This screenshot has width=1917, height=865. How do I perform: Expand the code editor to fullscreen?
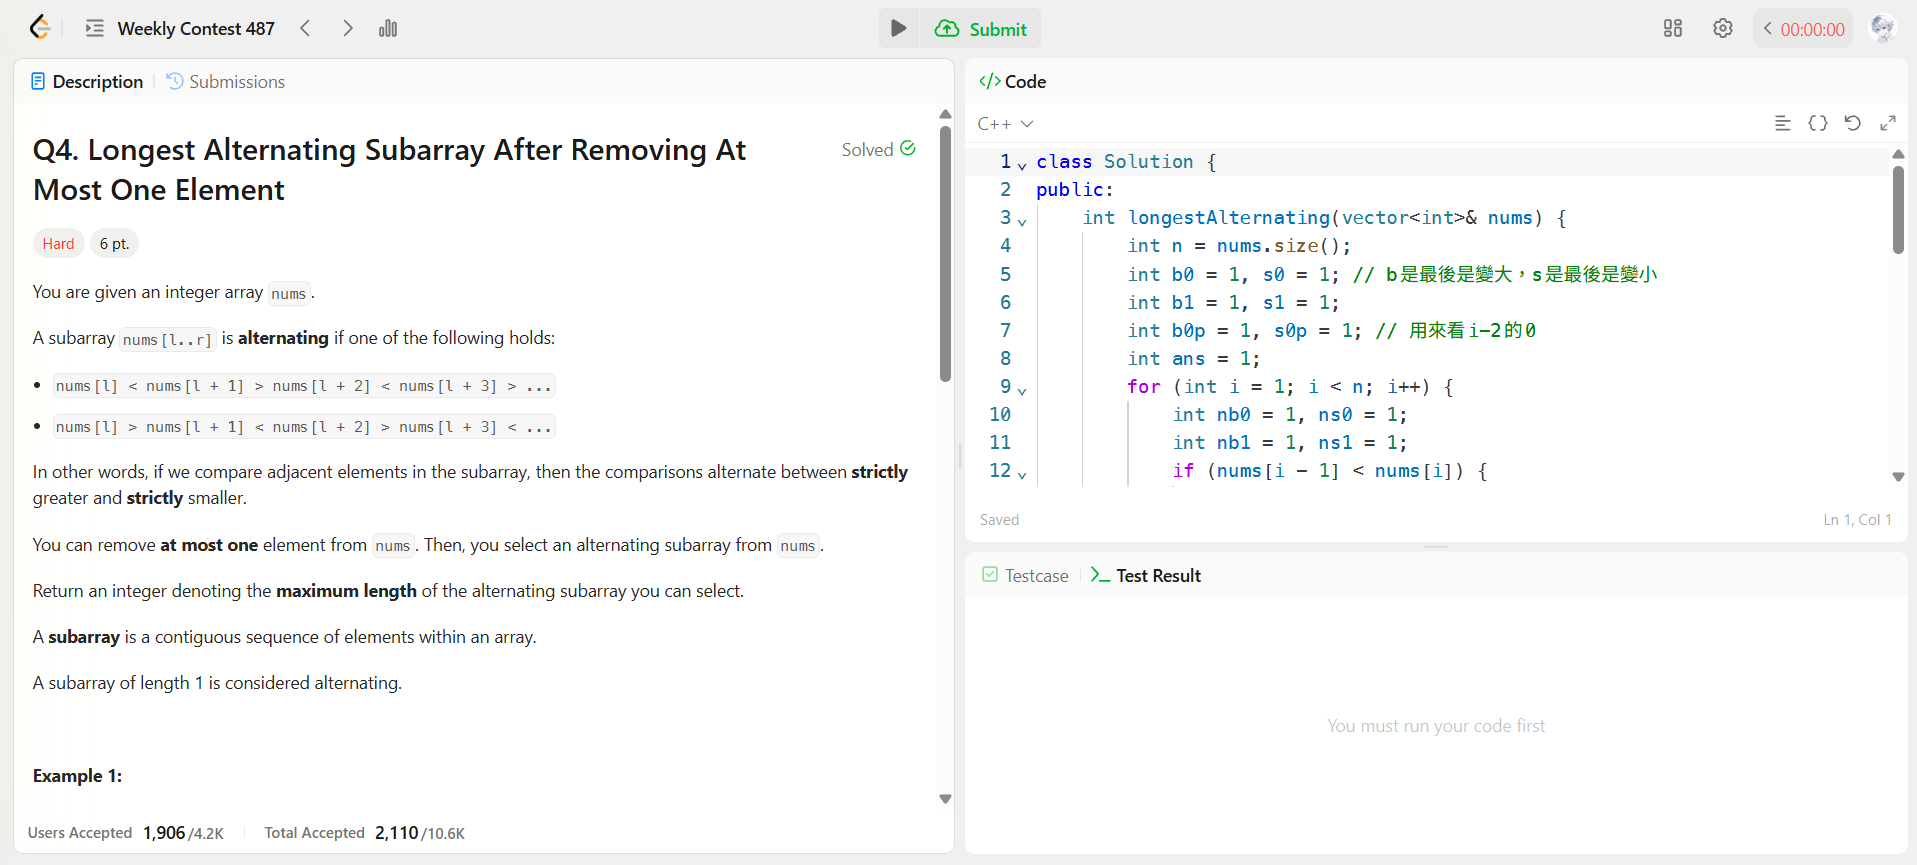click(1887, 123)
